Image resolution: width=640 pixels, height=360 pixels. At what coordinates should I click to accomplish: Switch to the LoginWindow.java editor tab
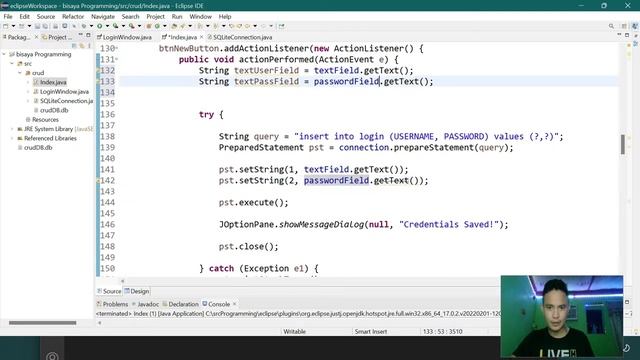[x=124, y=37]
